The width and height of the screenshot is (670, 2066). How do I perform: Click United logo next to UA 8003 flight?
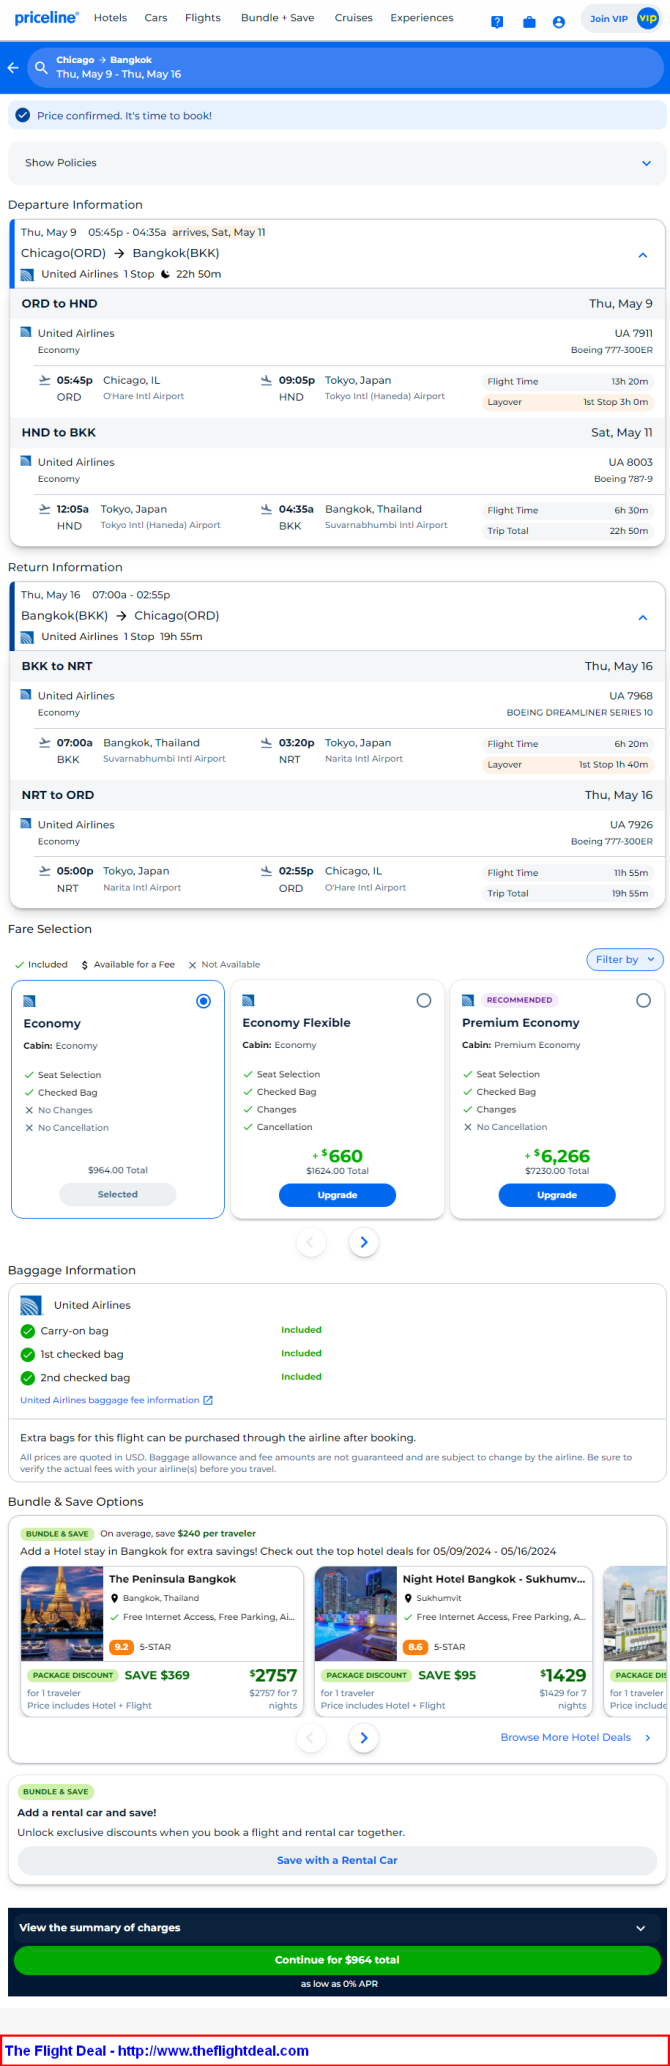click(x=26, y=461)
